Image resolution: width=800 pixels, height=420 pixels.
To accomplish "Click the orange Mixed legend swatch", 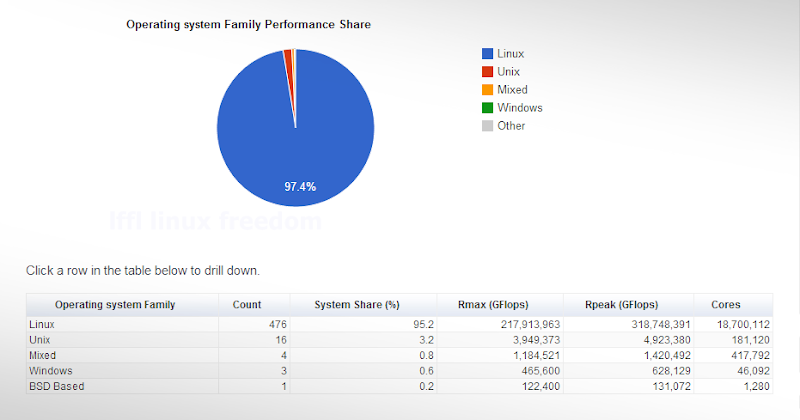I will (x=488, y=89).
